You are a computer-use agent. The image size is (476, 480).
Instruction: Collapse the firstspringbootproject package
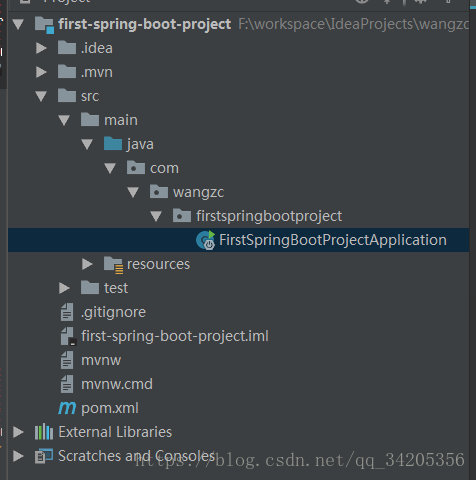pyautogui.click(x=156, y=216)
